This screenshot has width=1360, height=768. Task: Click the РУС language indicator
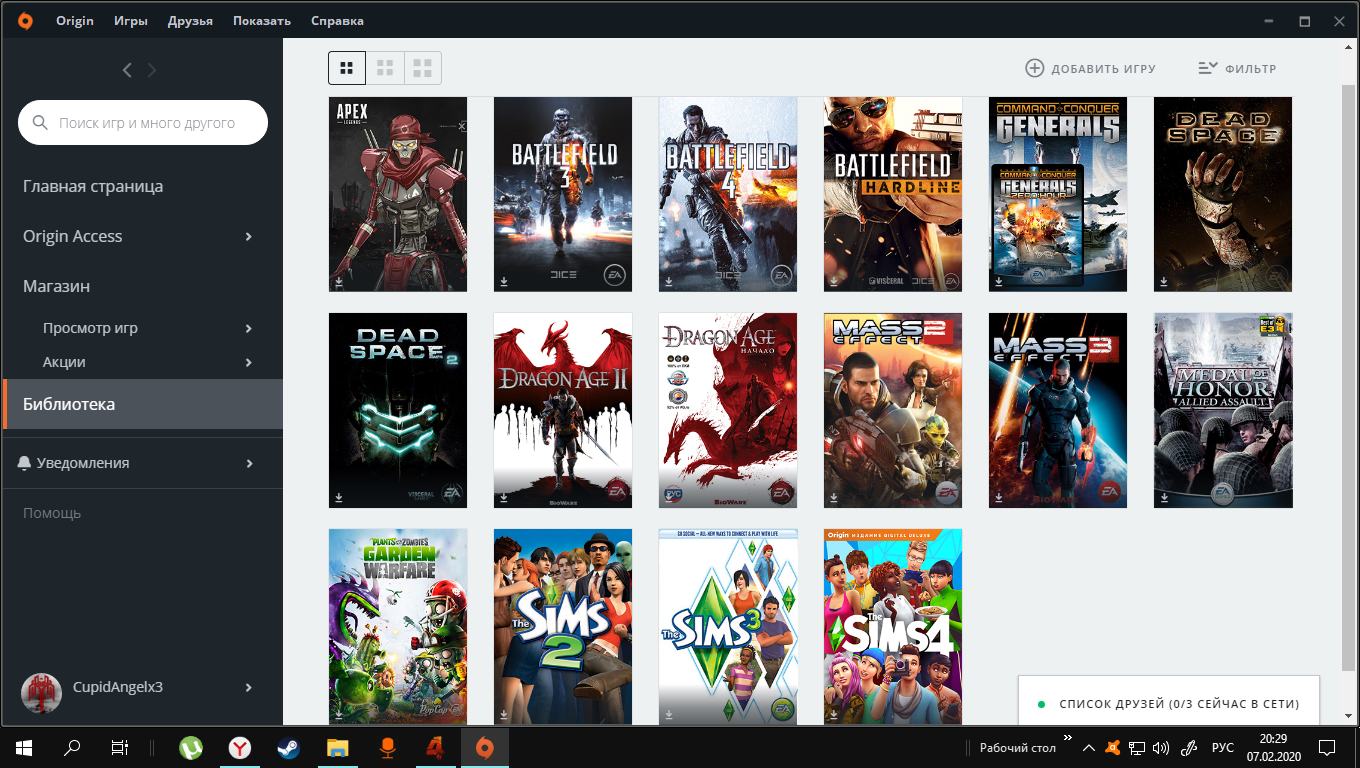point(1223,747)
